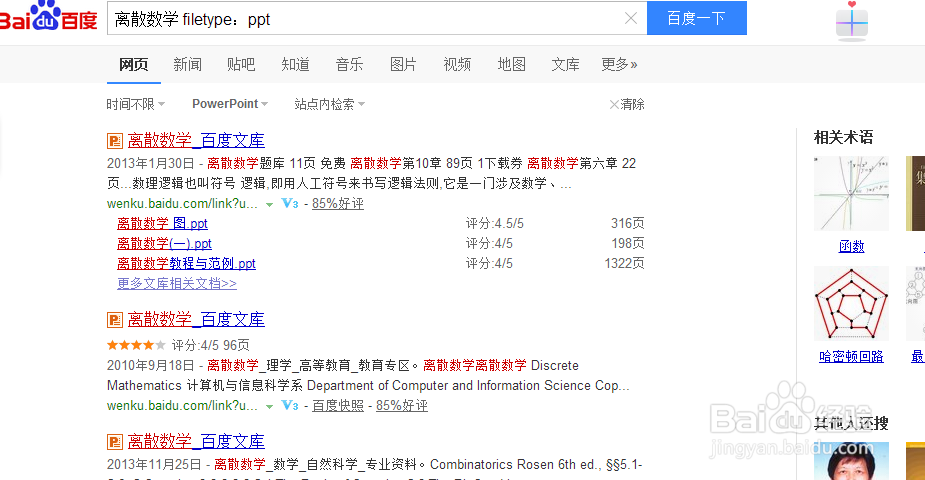Switch to the 新闻 tab

tap(188, 64)
